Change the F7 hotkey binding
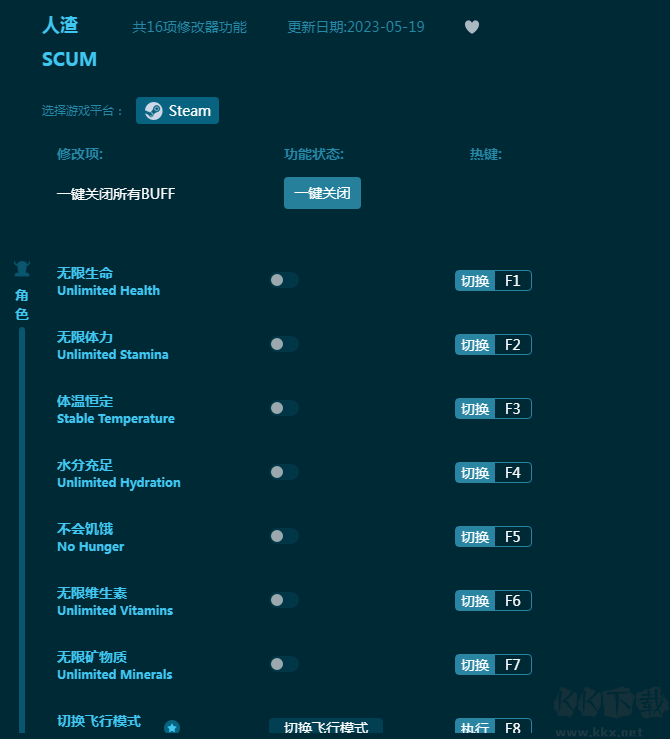Screen dimensions: 670x739 click(493, 665)
